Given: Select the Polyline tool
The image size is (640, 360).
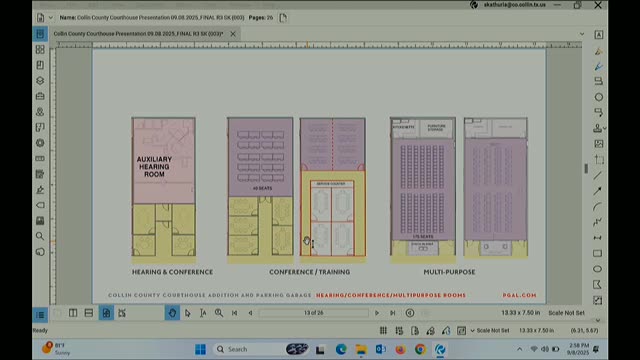Looking at the screenshot, I should pos(598,222).
